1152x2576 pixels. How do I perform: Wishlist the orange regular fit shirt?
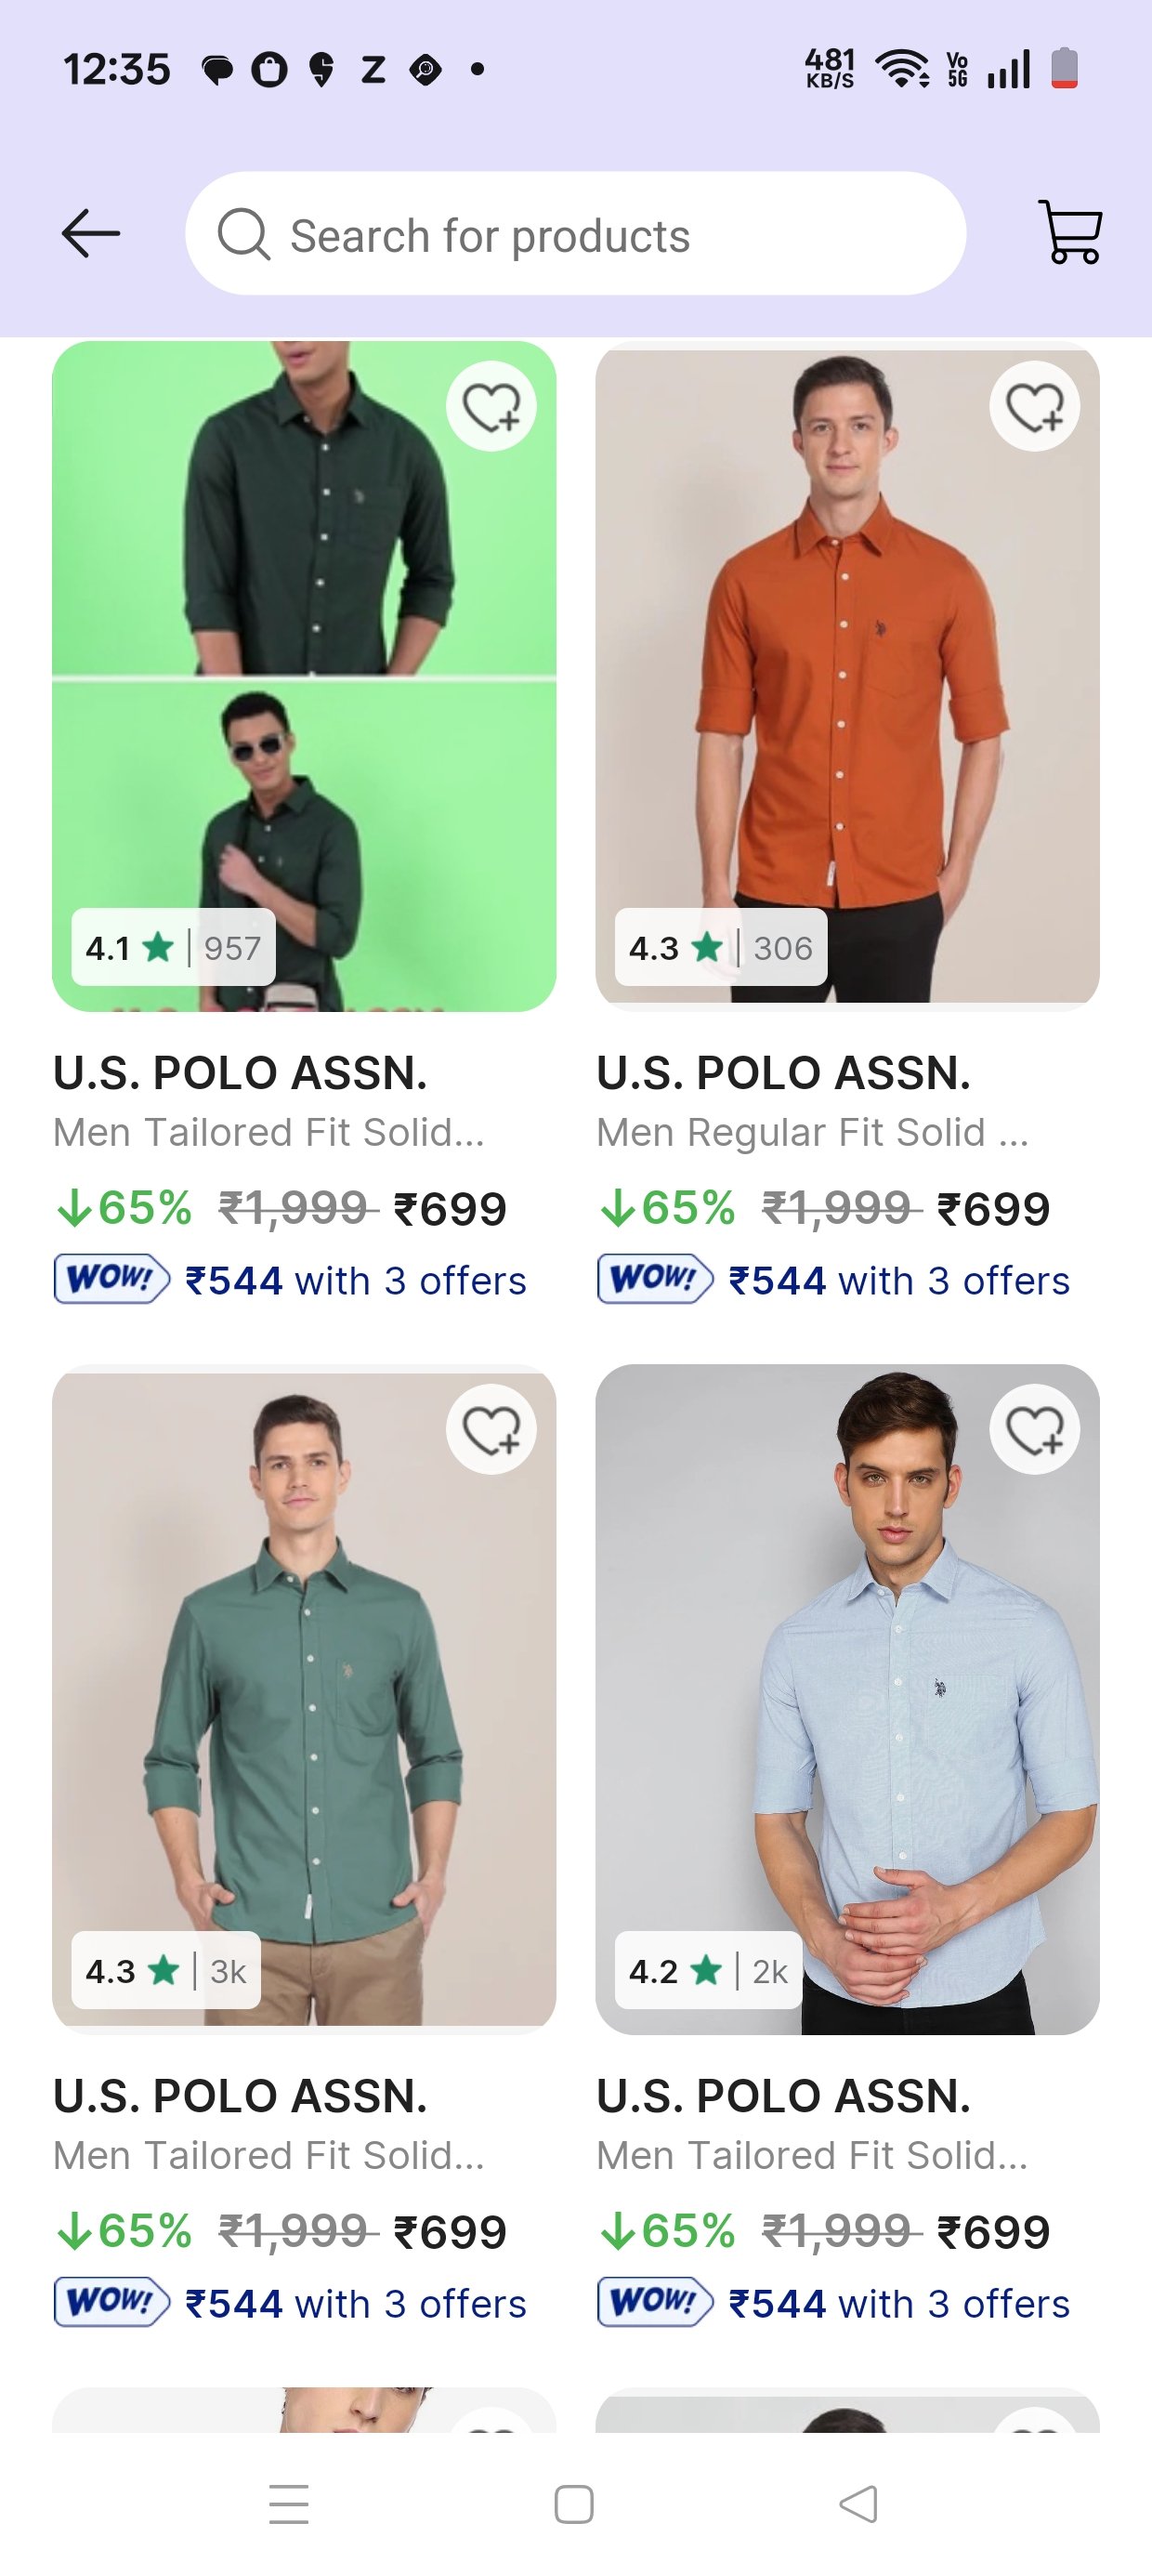(x=1034, y=407)
